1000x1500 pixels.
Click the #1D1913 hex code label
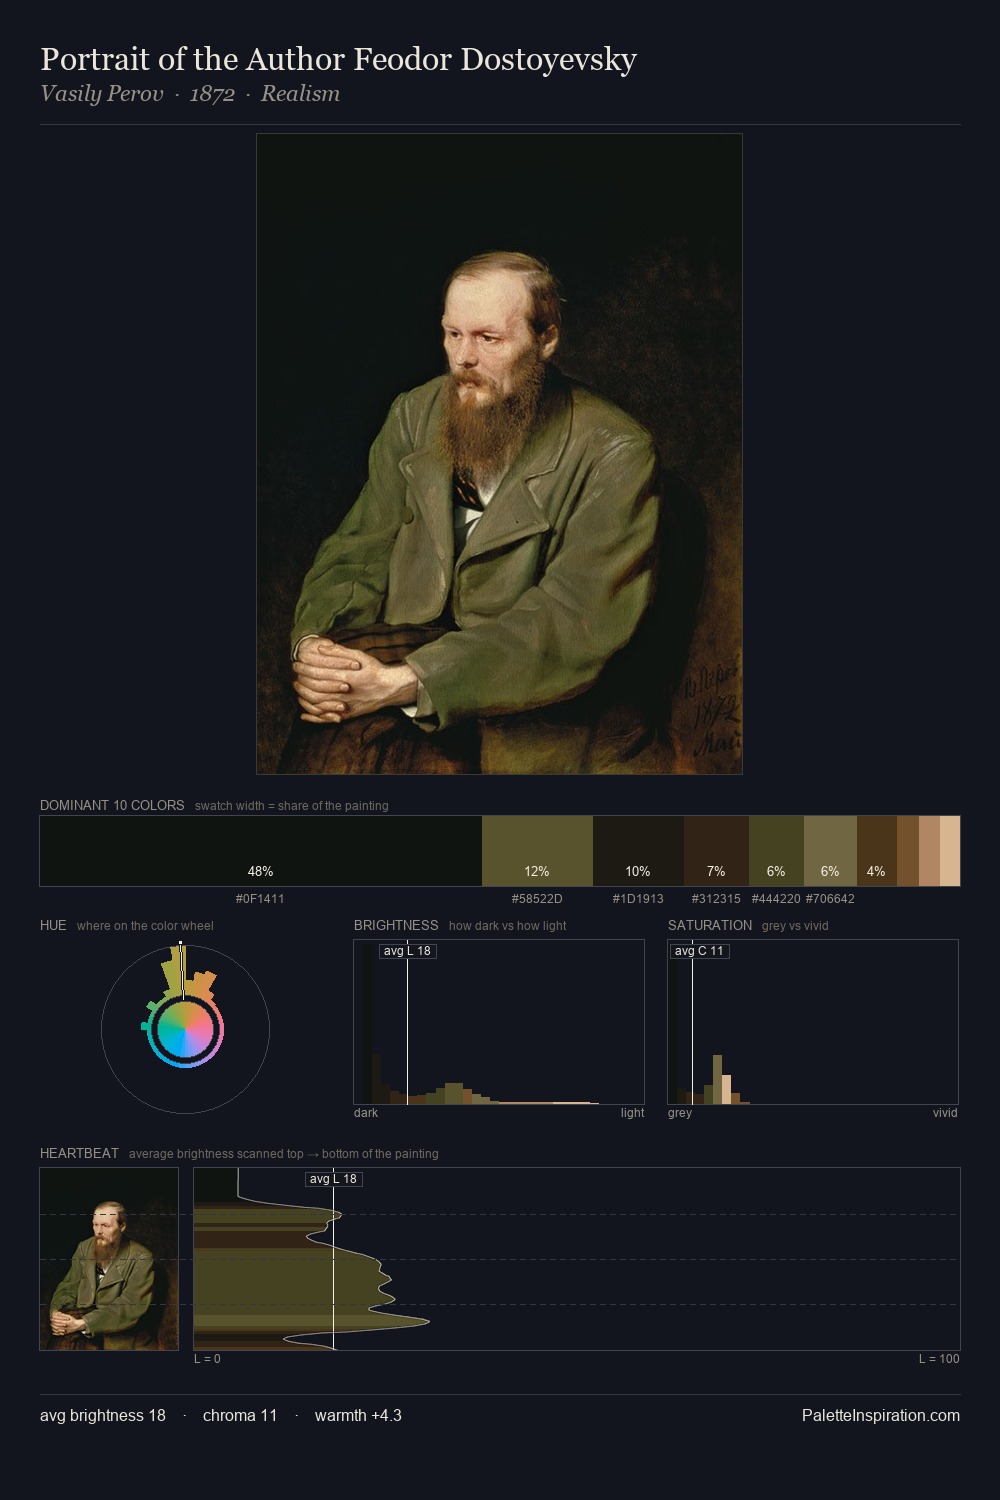pyautogui.click(x=638, y=899)
